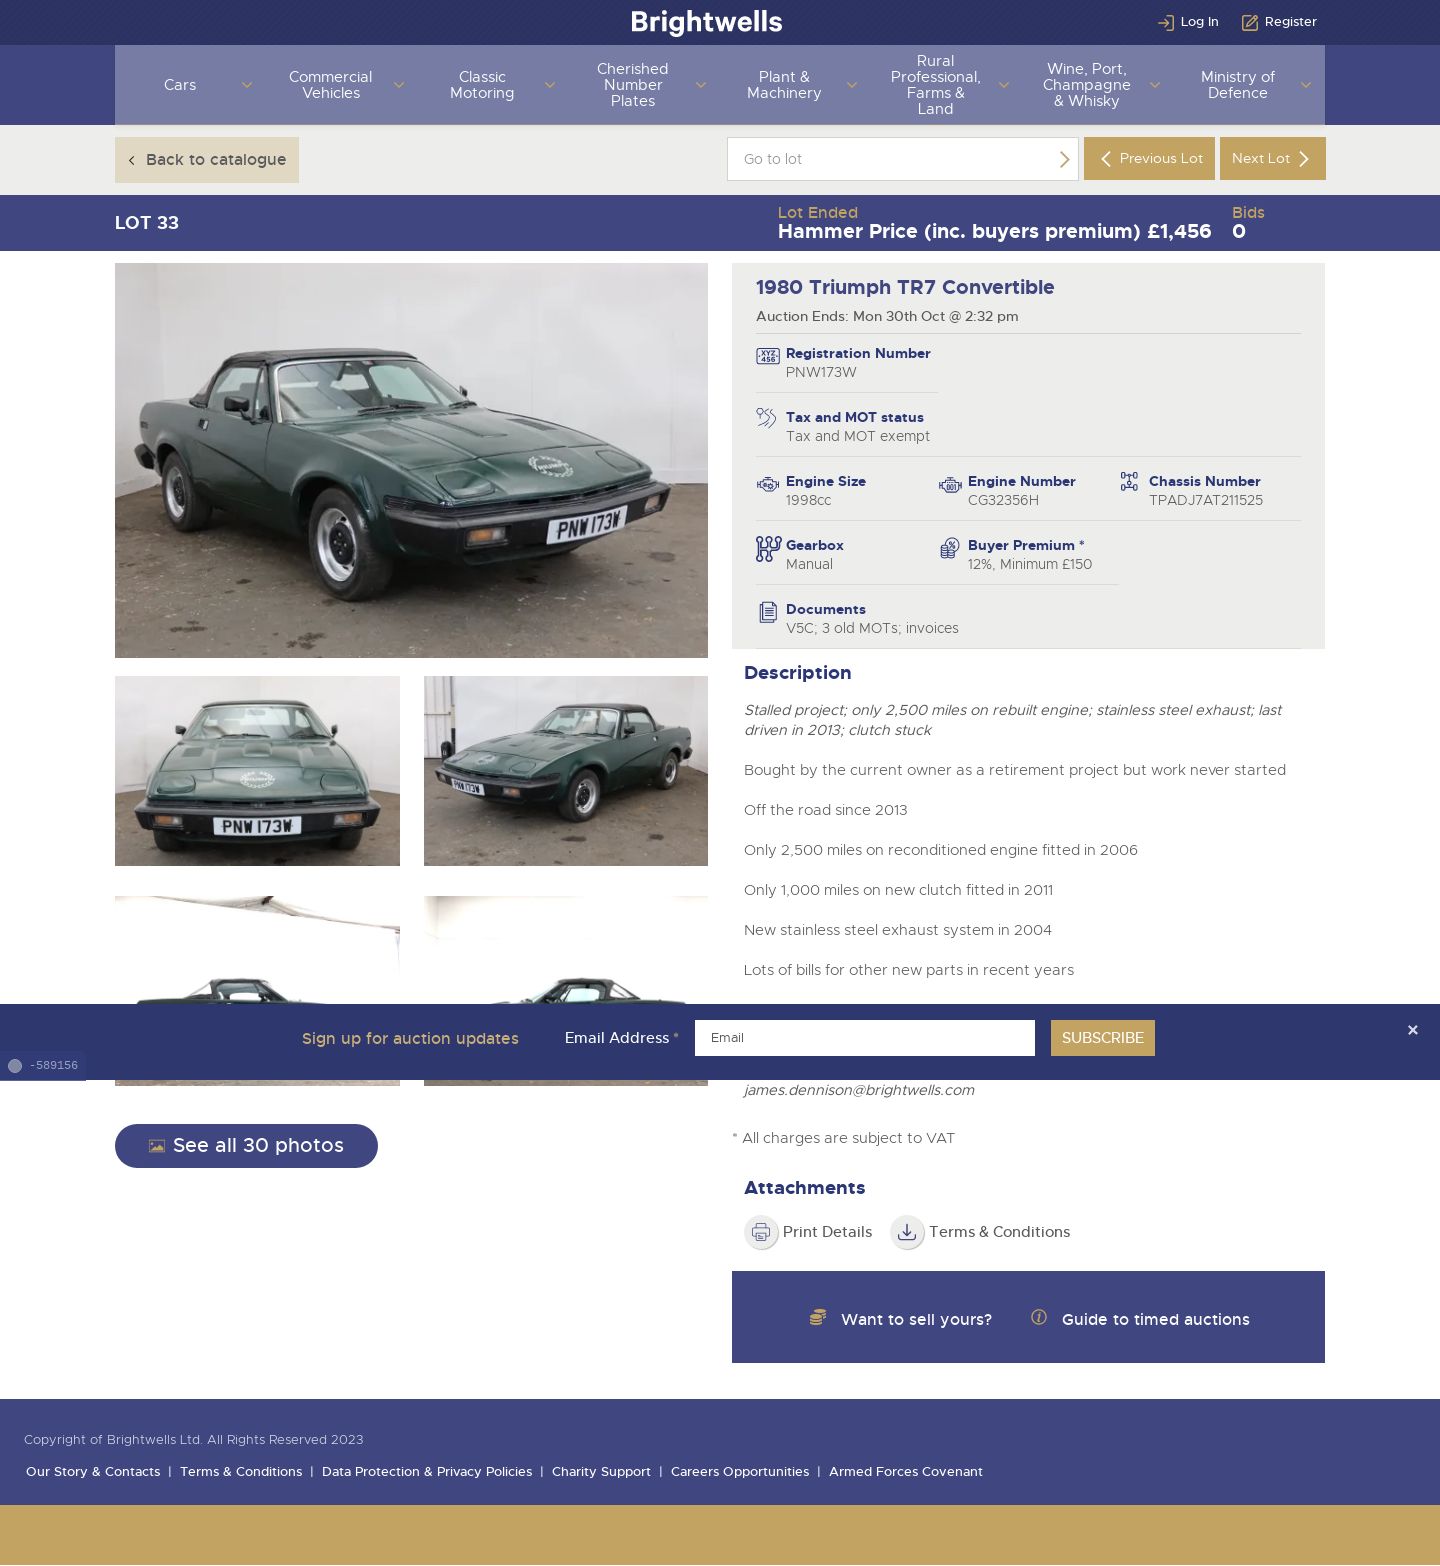Expand the Cherished Number Plates chevron
This screenshot has width=1440, height=1566.
point(701,85)
